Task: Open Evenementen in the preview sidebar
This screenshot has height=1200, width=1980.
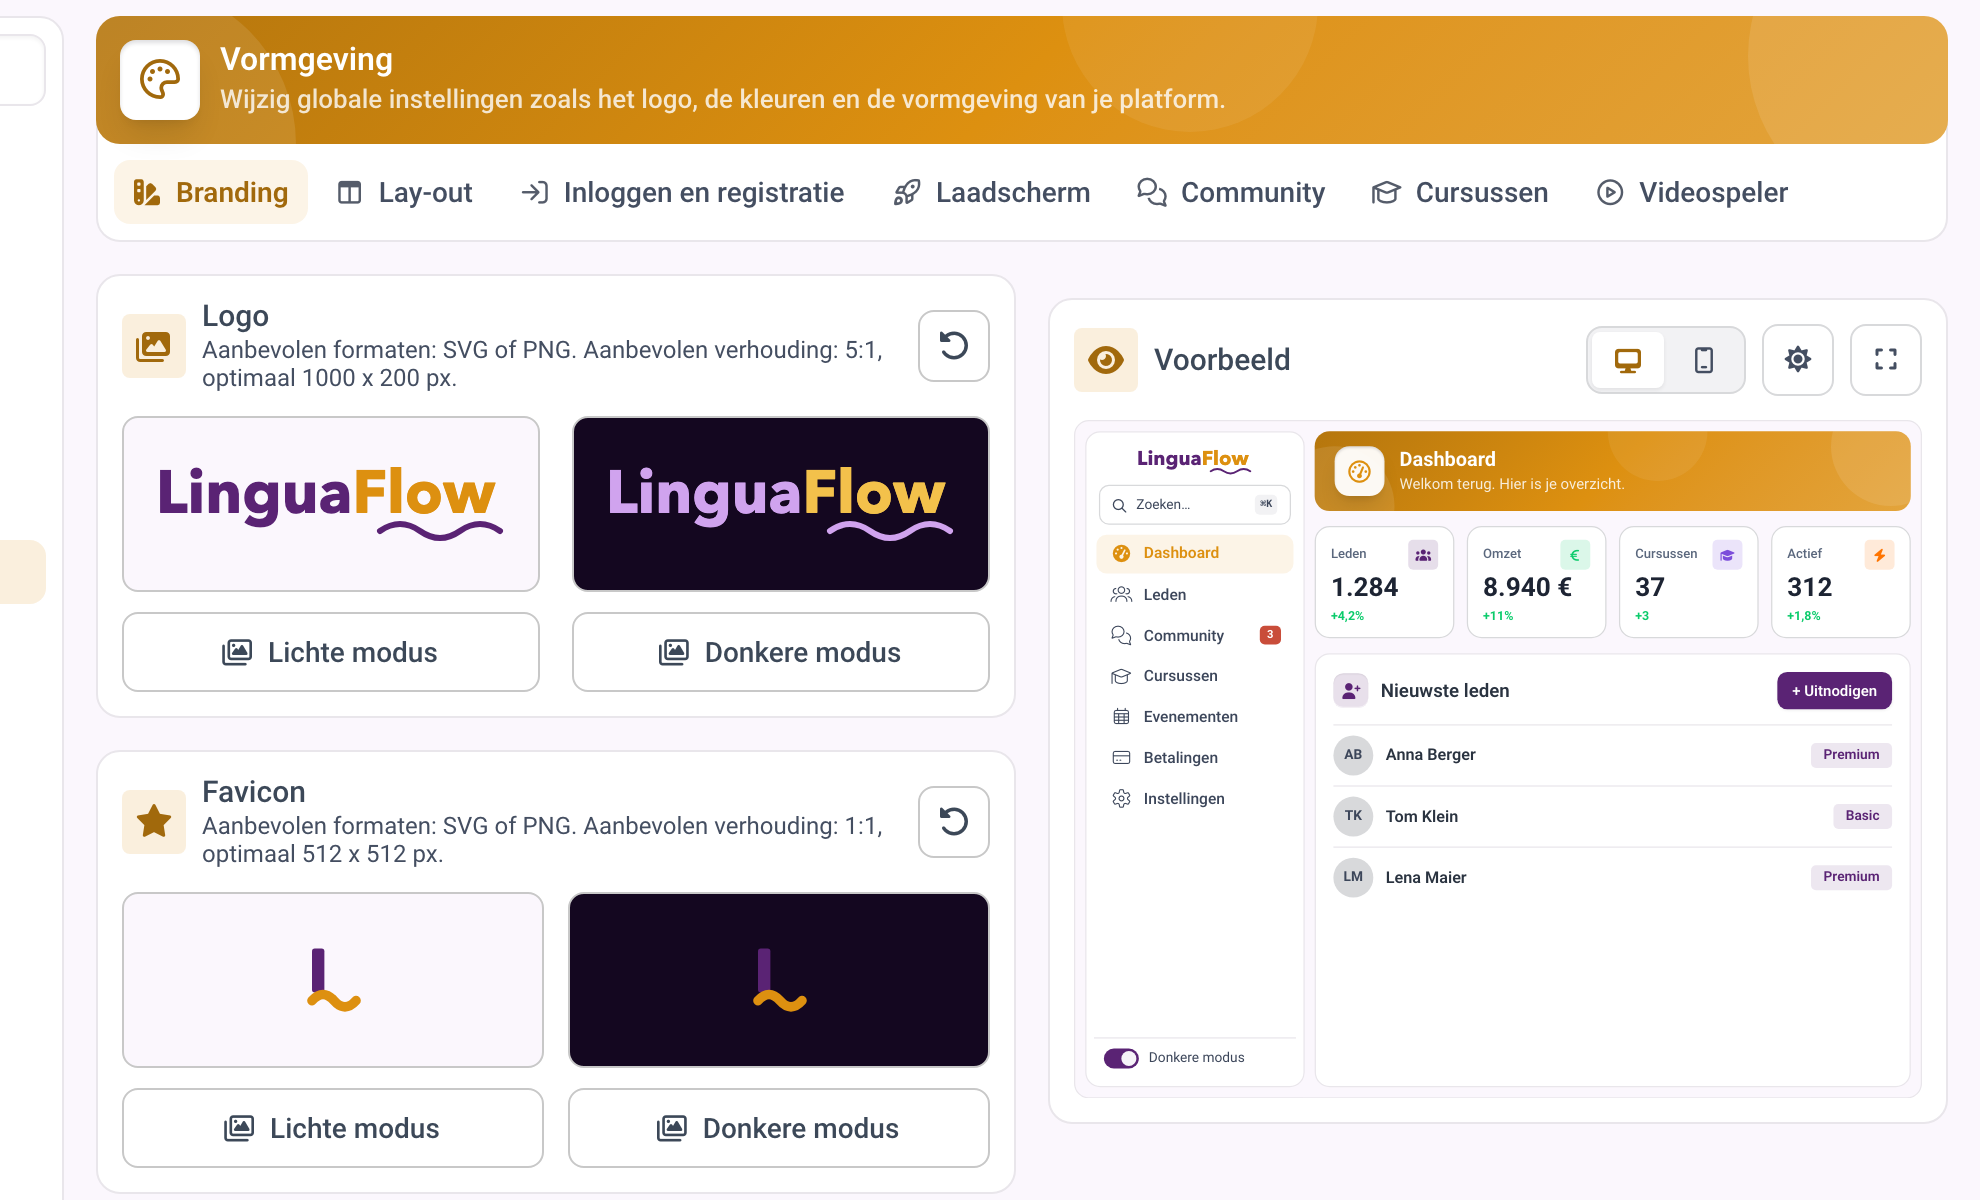Action: point(1195,717)
